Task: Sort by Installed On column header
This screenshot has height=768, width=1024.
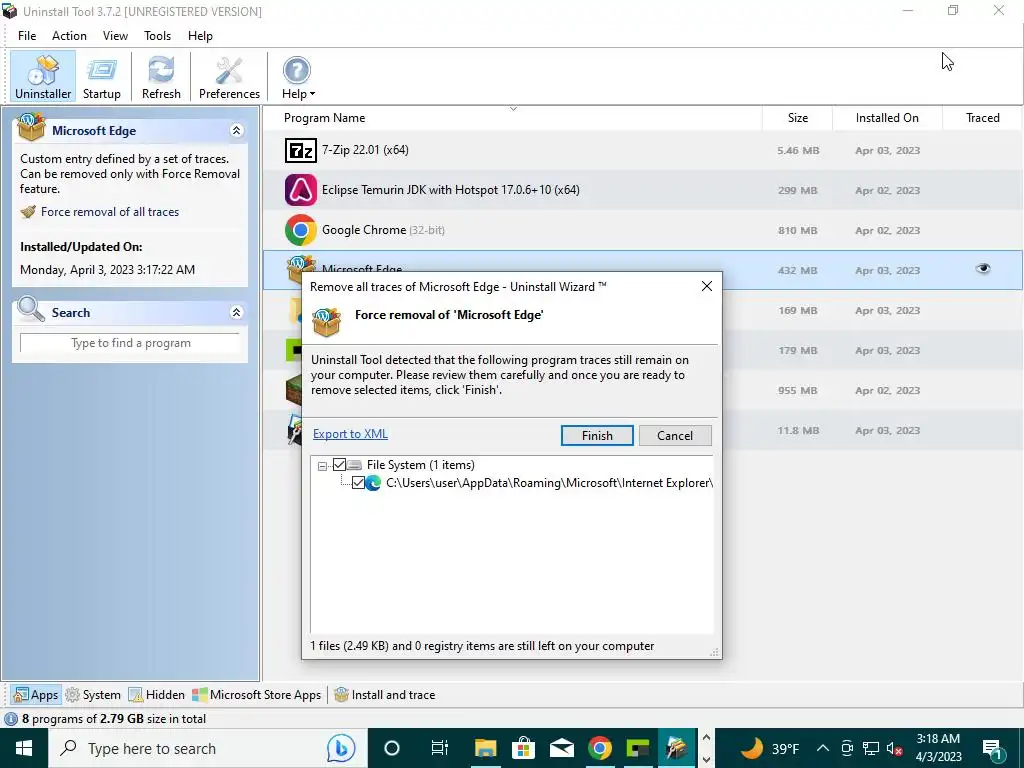Action: (x=887, y=118)
